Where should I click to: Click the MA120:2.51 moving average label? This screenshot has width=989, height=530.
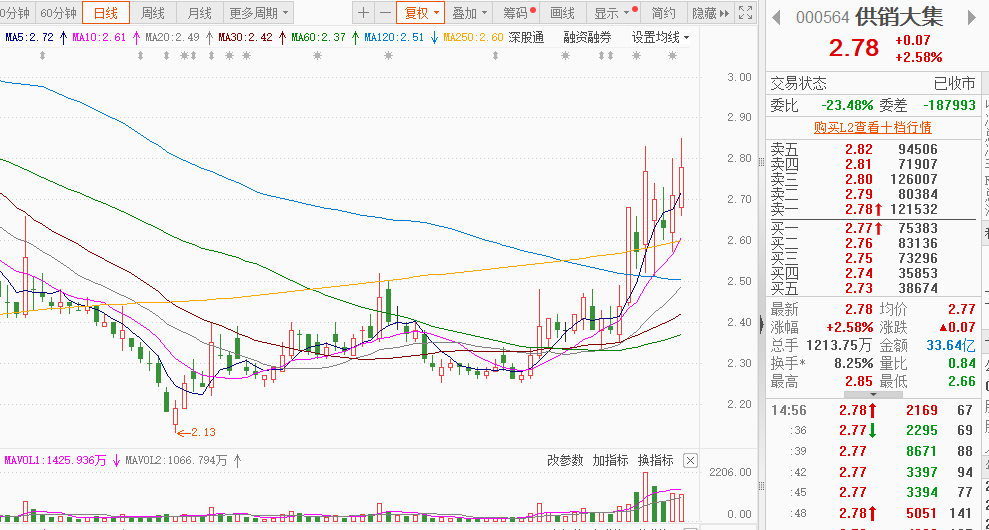[394, 38]
